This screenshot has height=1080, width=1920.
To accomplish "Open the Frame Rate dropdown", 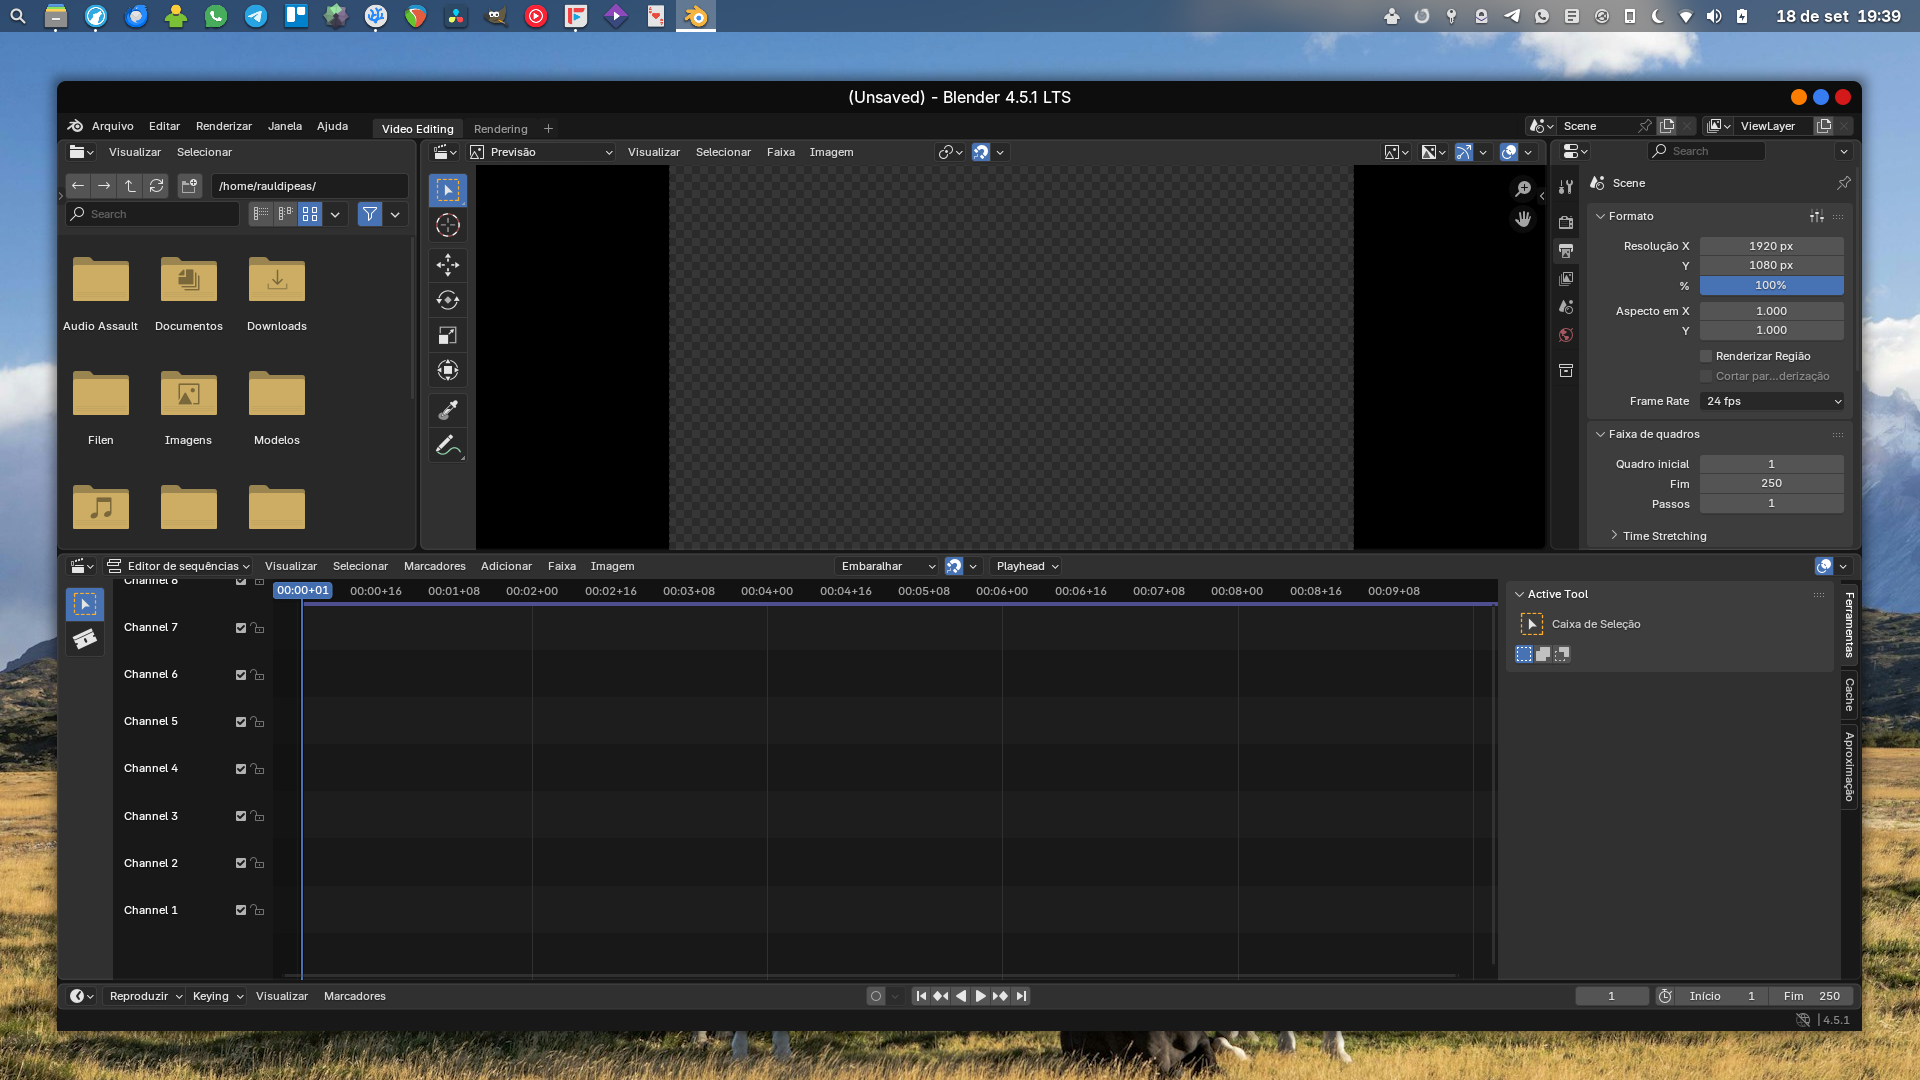I will [x=1771, y=401].
